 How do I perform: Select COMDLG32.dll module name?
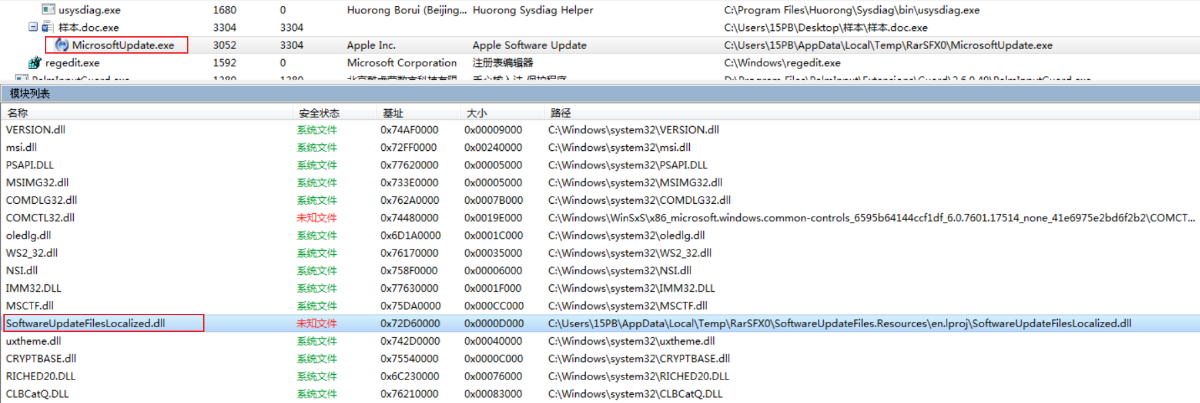click(41, 200)
